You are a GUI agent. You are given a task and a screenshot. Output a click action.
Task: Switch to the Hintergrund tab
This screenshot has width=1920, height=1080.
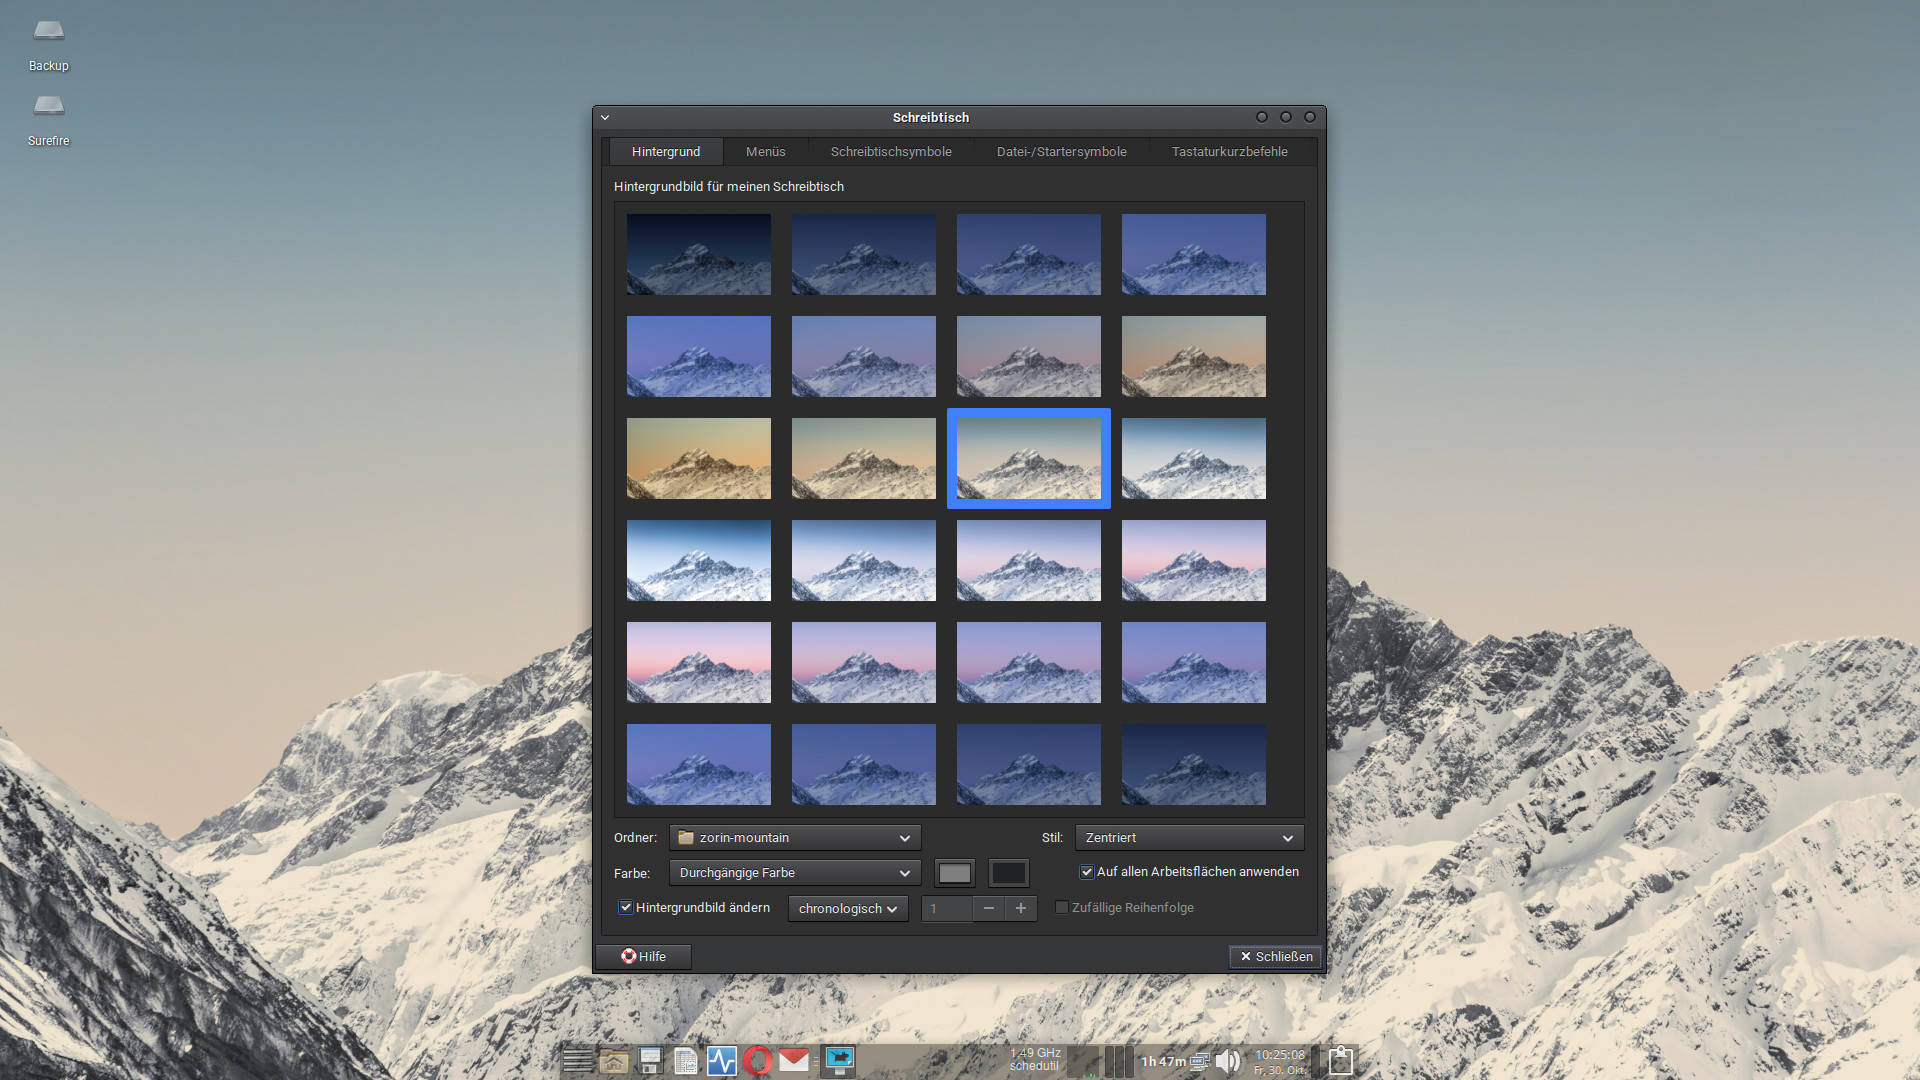[666, 152]
